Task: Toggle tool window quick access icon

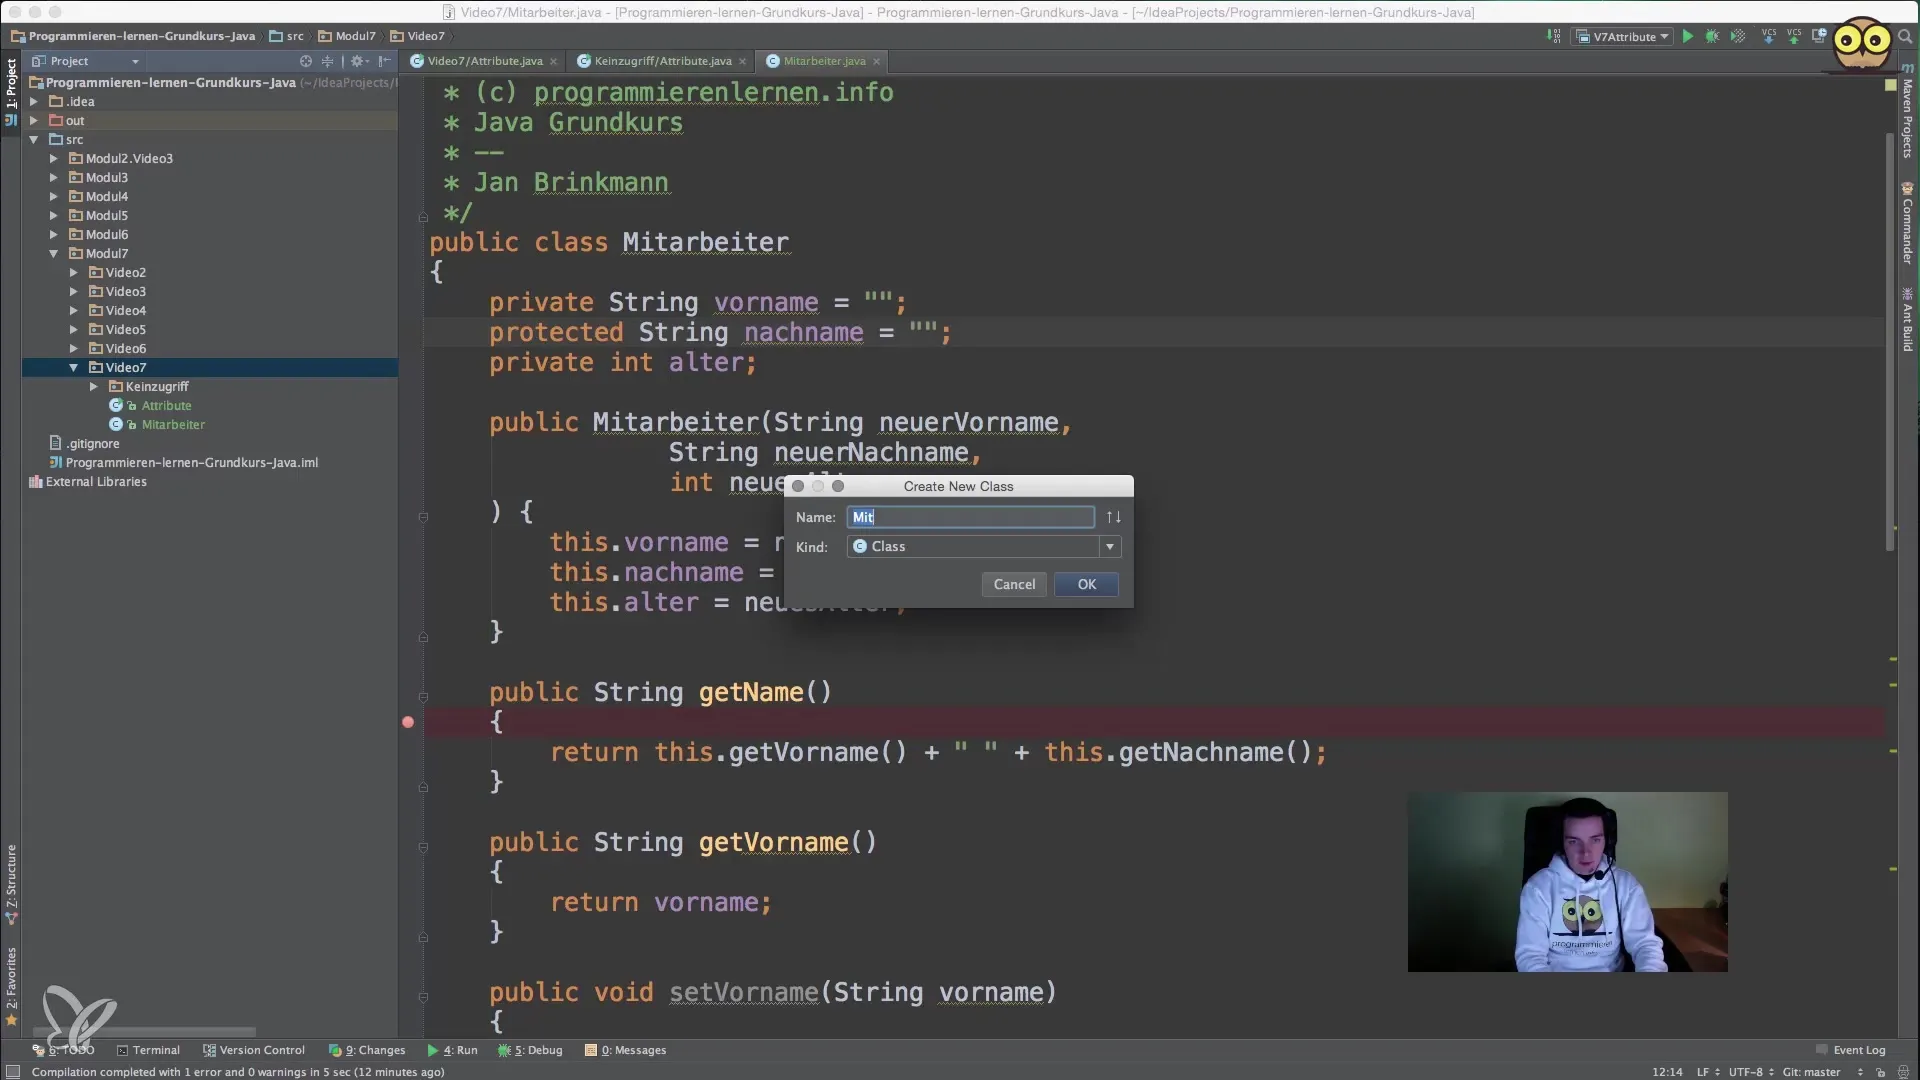Action: (x=13, y=1072)
